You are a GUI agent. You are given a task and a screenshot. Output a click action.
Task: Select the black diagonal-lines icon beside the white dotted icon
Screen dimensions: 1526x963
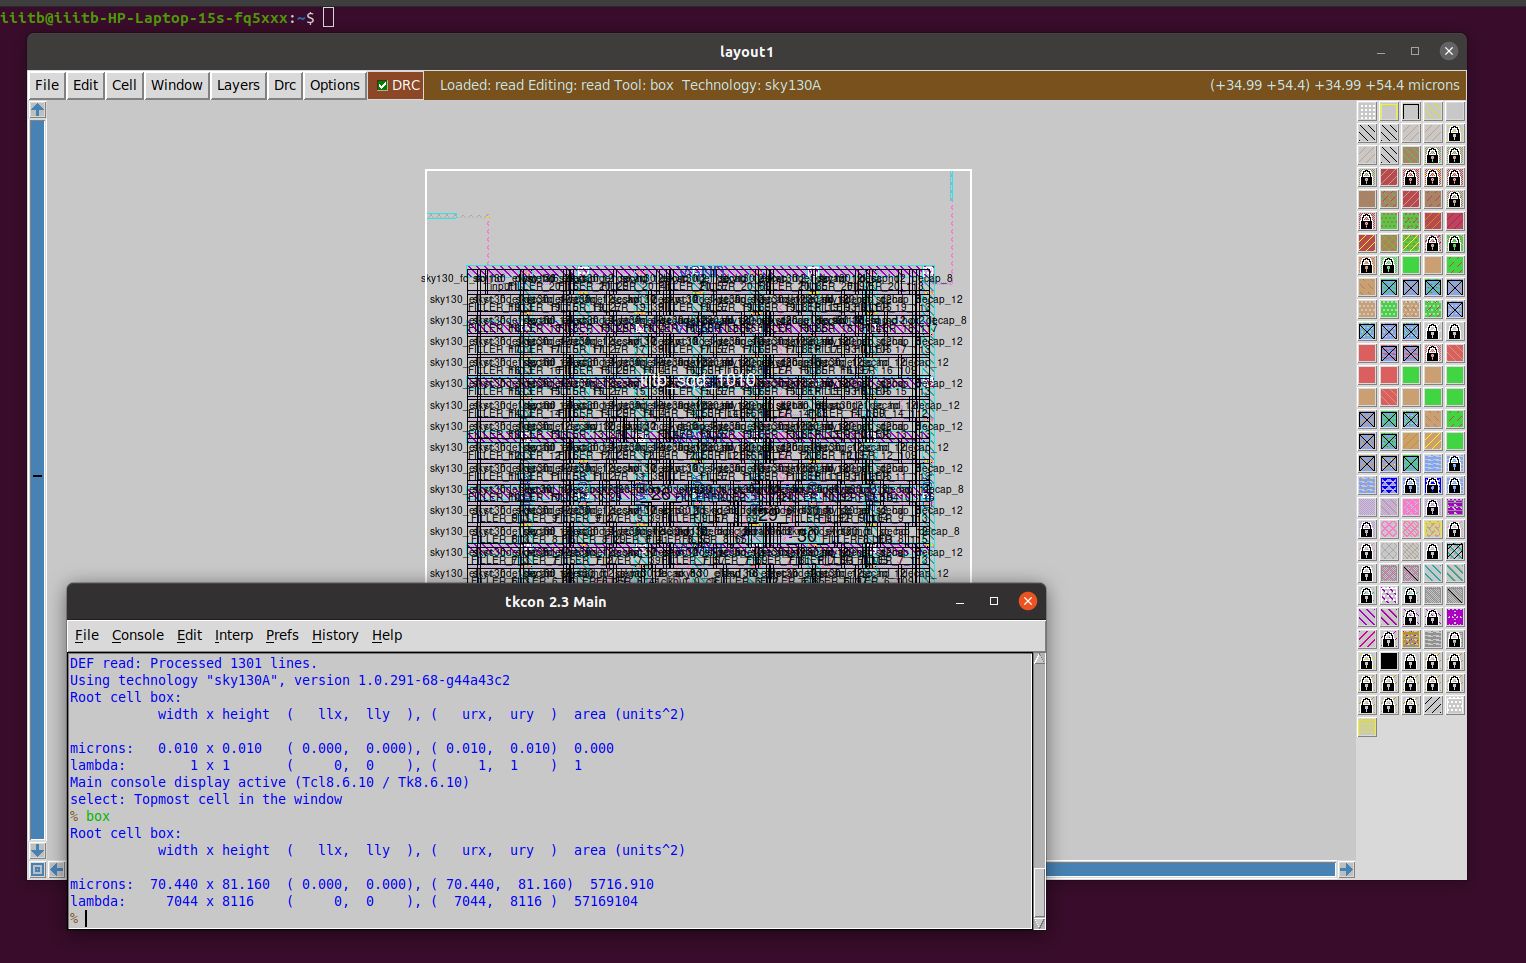[x=1433, y=704]
